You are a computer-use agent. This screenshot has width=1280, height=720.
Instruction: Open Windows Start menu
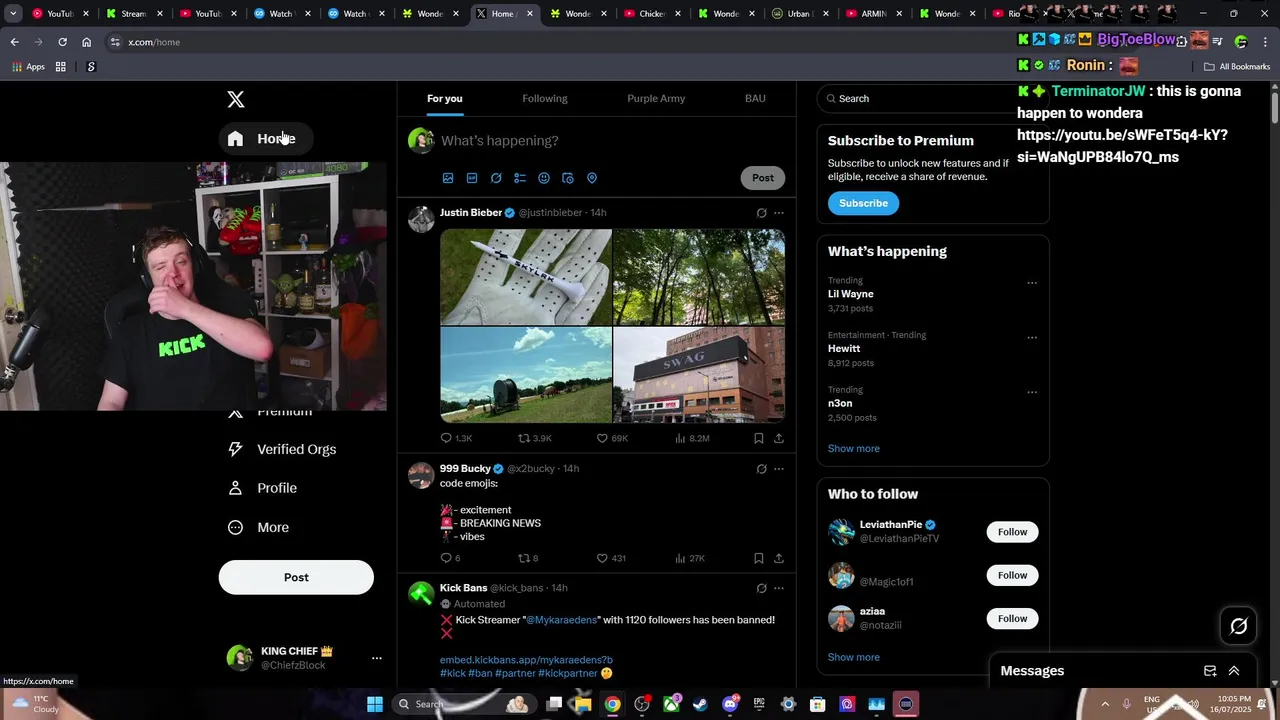coord(375,704)
